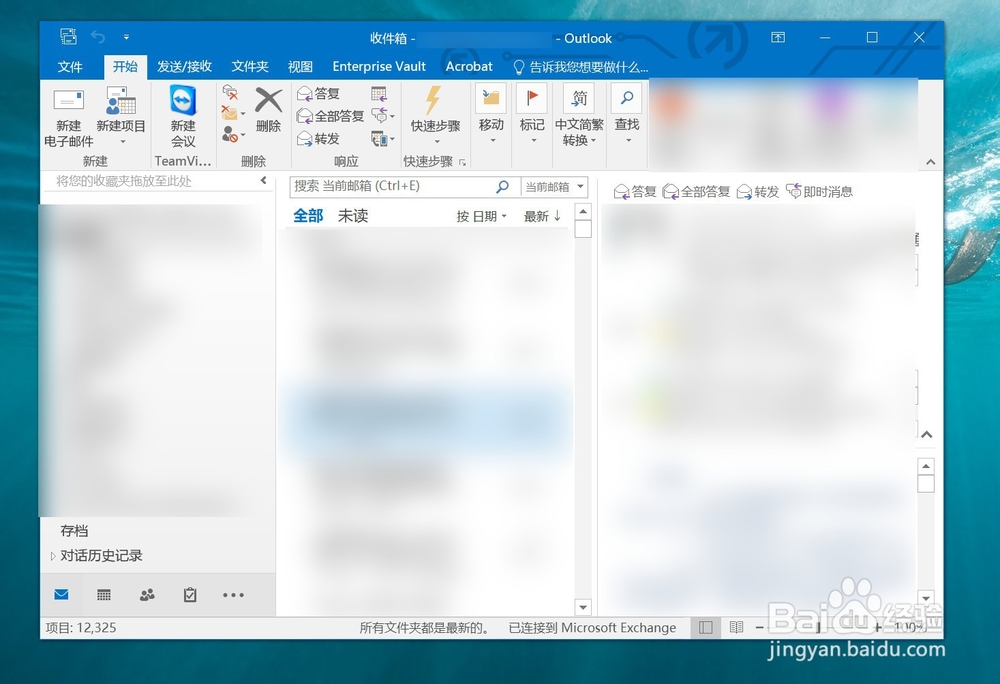Image resolution: width=1000 pixels, height=684 pixels.
Task: Show 全部 (All) messages filter
Action: click(x=308, y=216)
